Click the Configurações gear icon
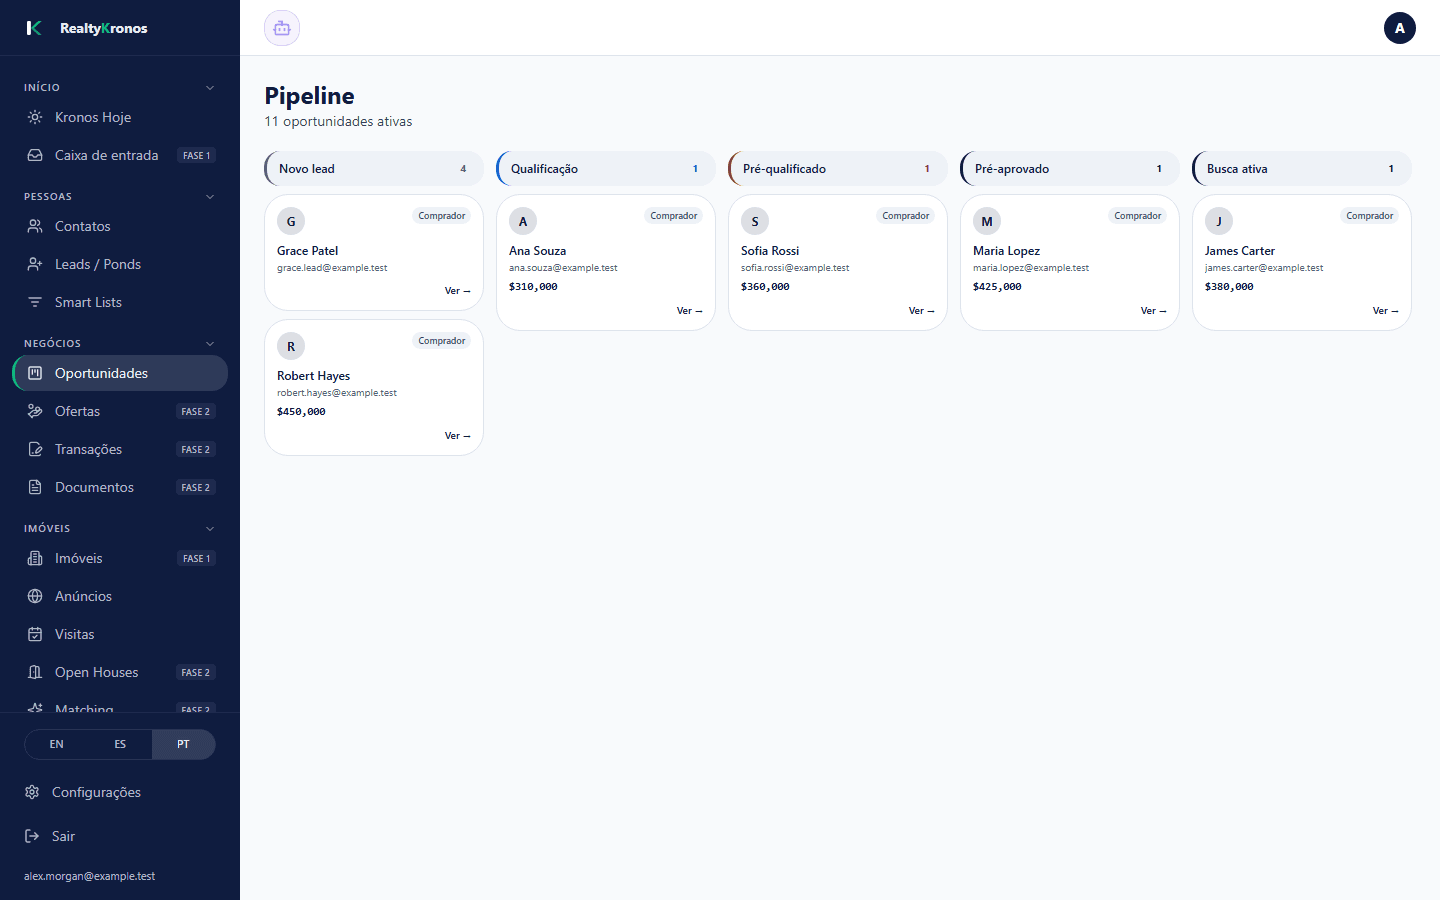 point(32,792)
